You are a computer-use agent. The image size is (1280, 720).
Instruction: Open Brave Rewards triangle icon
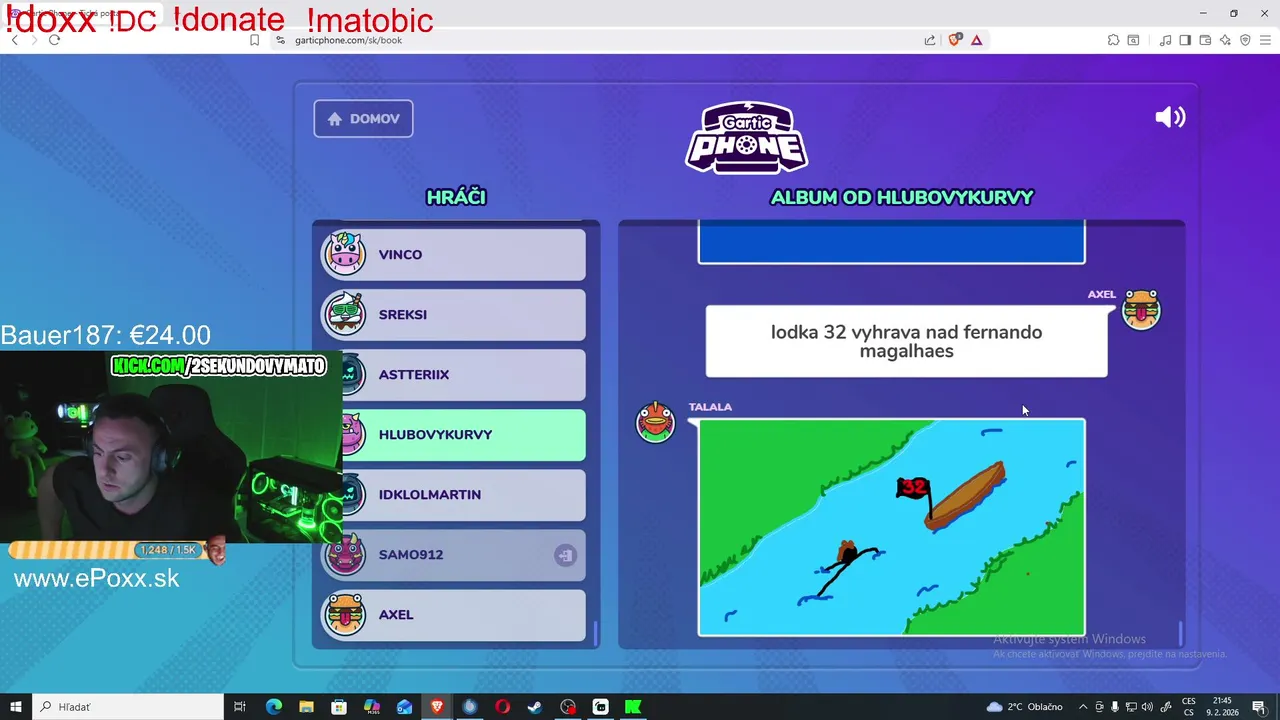[976, 40]
